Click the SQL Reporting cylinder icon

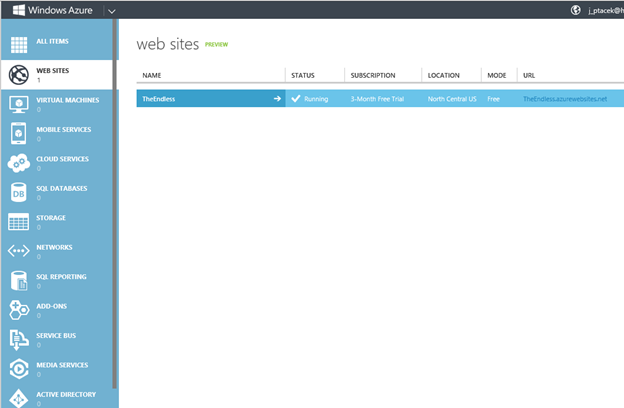(x=19, y=281)
